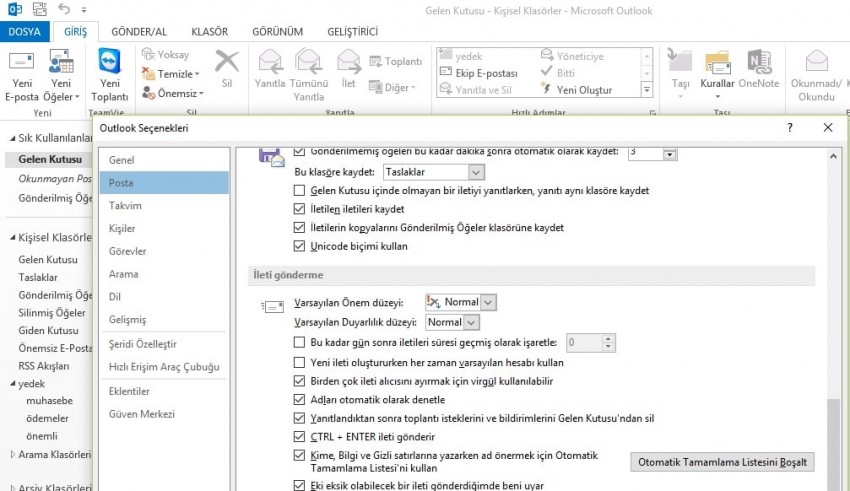
Task: Open the Temizle cleanup menu
Action: pyautogui.click(x=171, y=74)
